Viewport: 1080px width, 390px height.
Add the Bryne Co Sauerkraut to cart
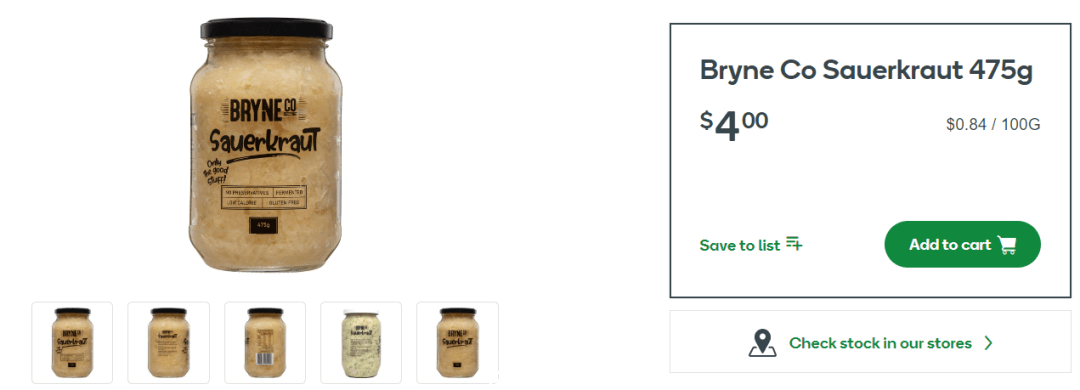962,245
